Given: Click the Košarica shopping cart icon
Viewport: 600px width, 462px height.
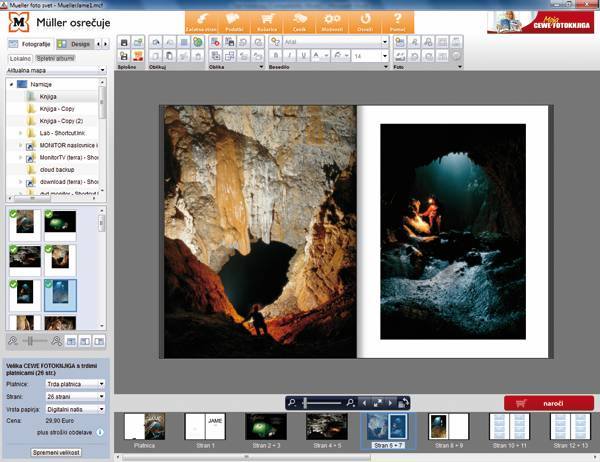Looking at the screenshot, I should tap(267, 22).
